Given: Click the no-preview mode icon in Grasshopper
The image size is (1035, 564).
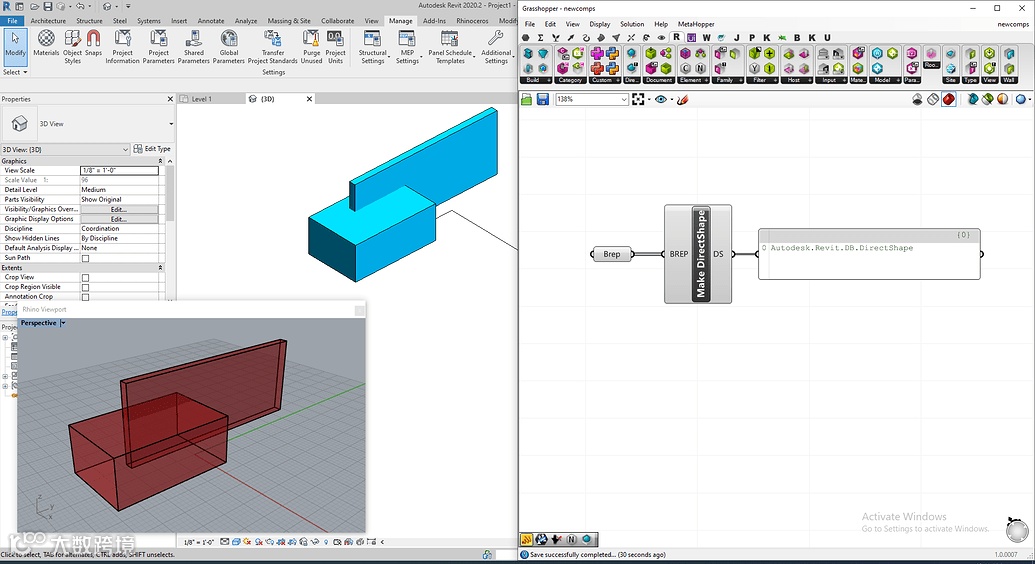Looking at the screenshot, I should (x=917, y=99).
